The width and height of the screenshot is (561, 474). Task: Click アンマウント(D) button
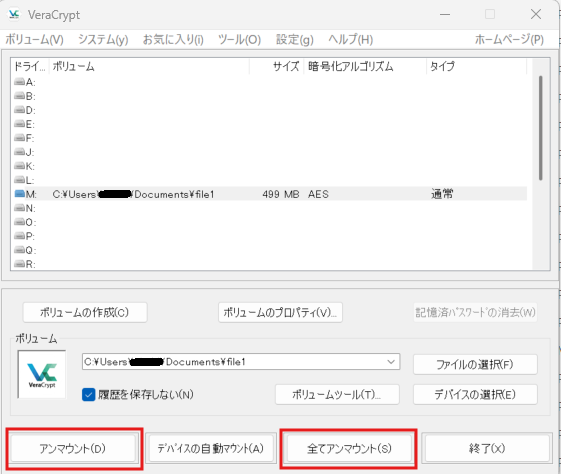[x=73, y=448]
